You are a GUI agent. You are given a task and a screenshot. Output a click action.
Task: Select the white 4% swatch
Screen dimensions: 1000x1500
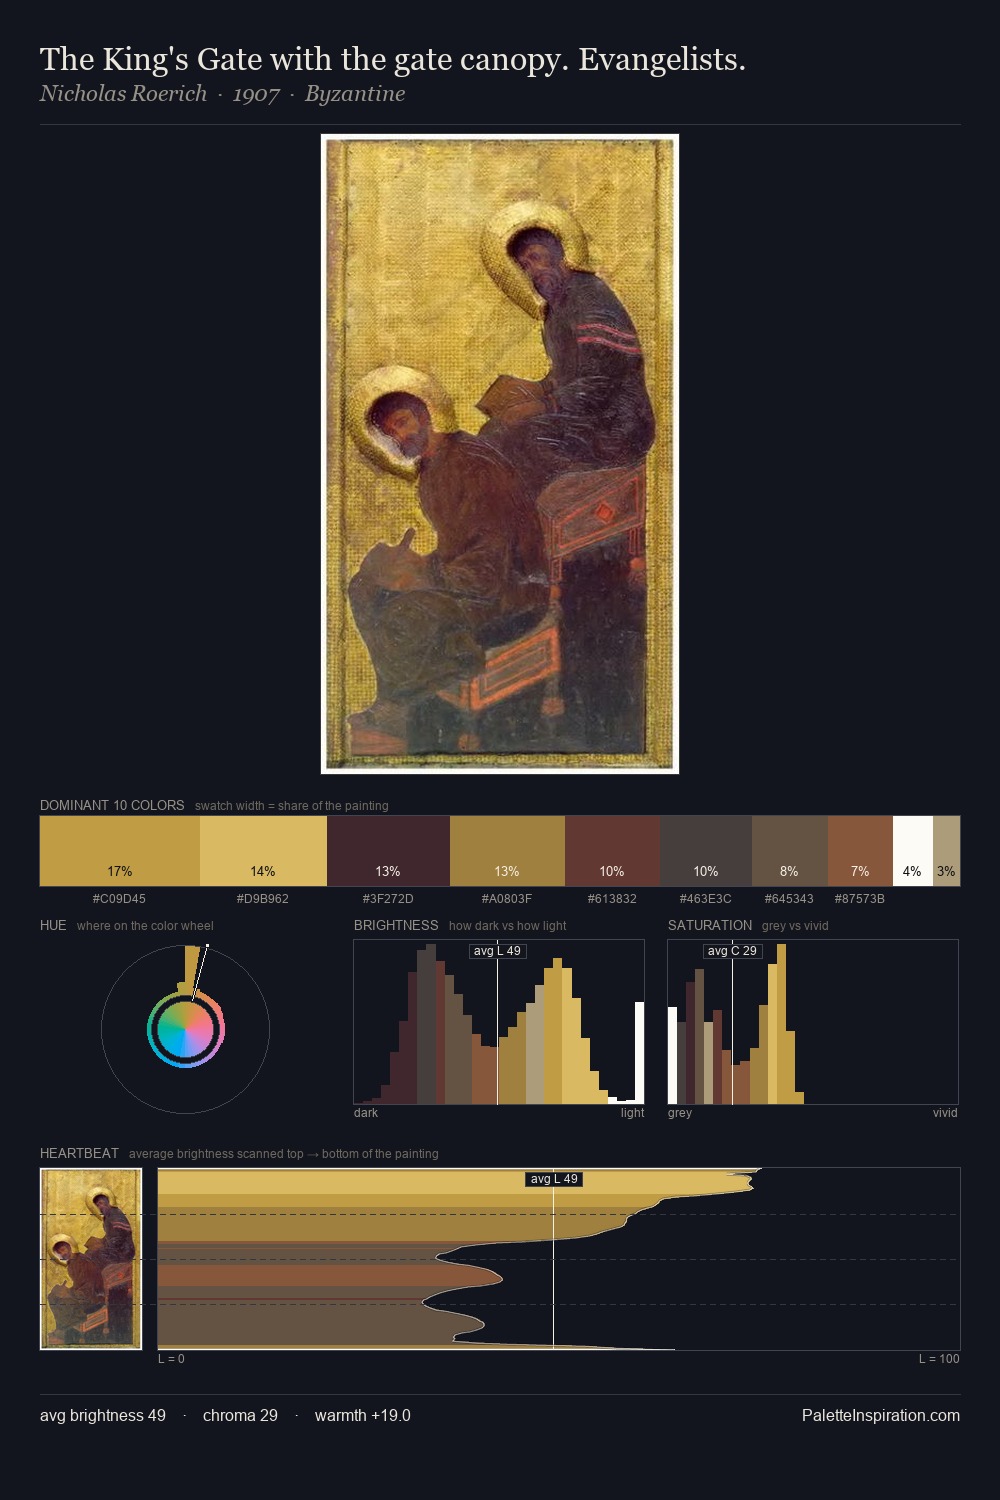point(913,851)
